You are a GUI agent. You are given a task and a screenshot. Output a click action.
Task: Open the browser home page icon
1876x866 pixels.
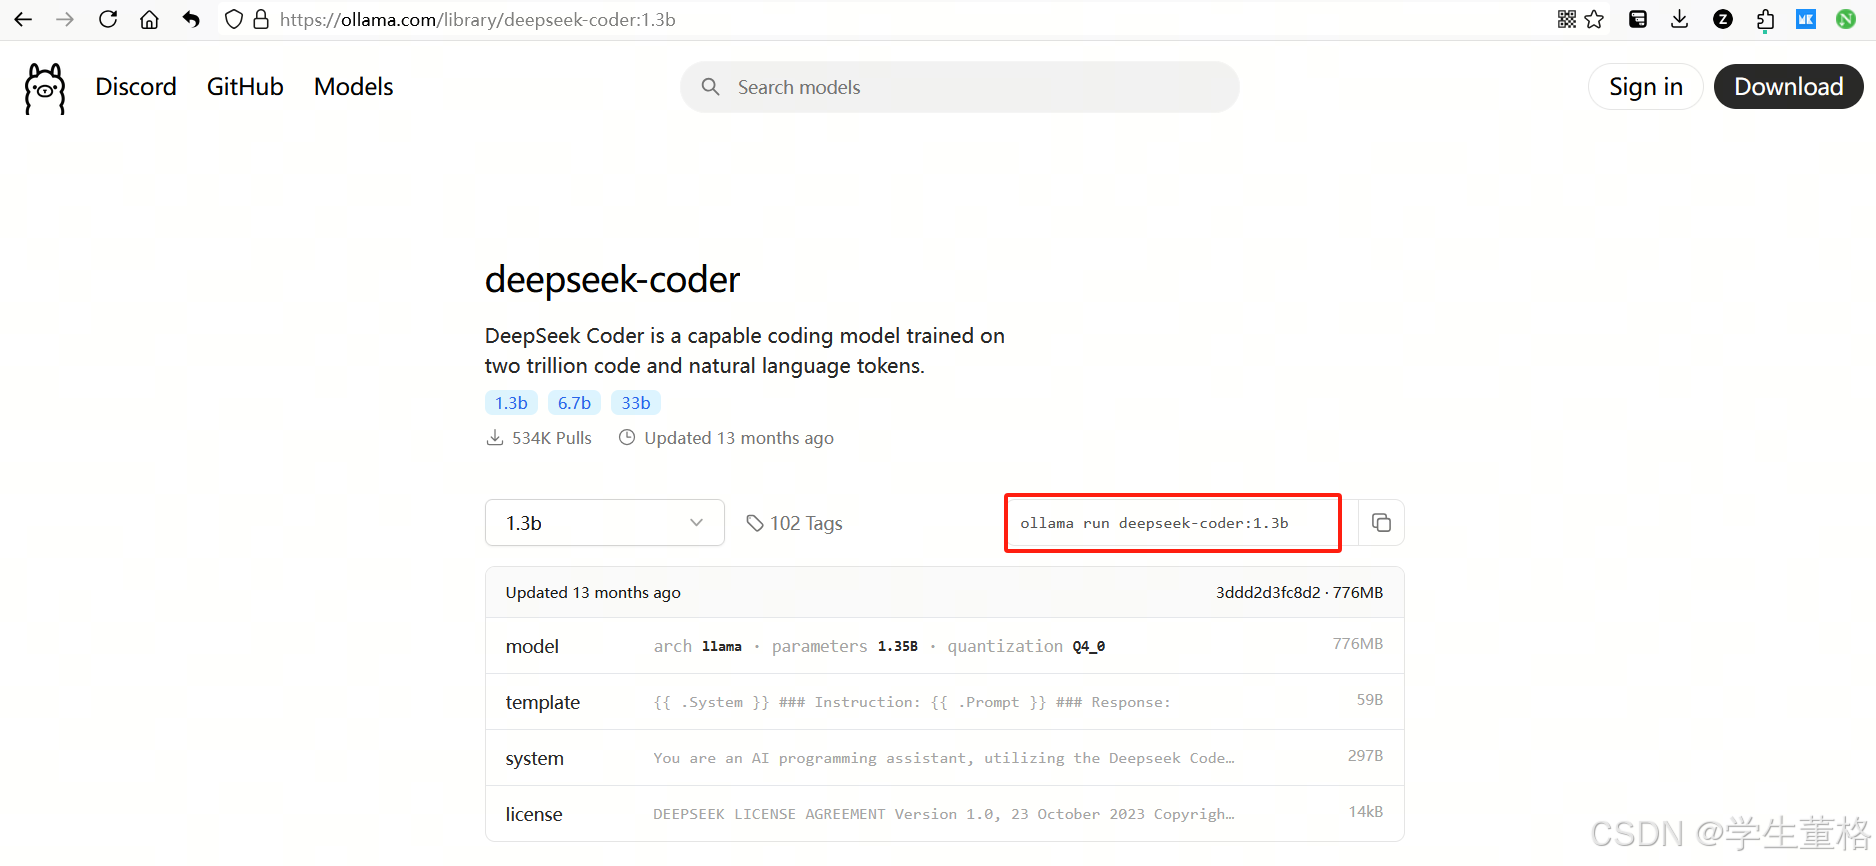tap(149, 19)
